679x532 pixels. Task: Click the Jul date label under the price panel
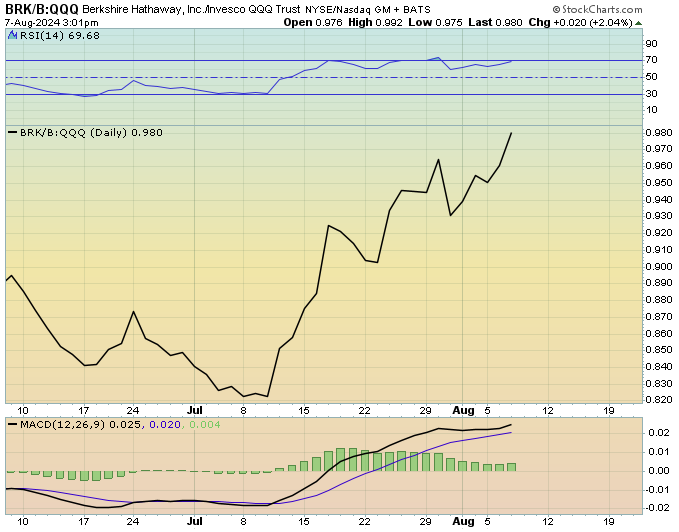coord(195,410)
